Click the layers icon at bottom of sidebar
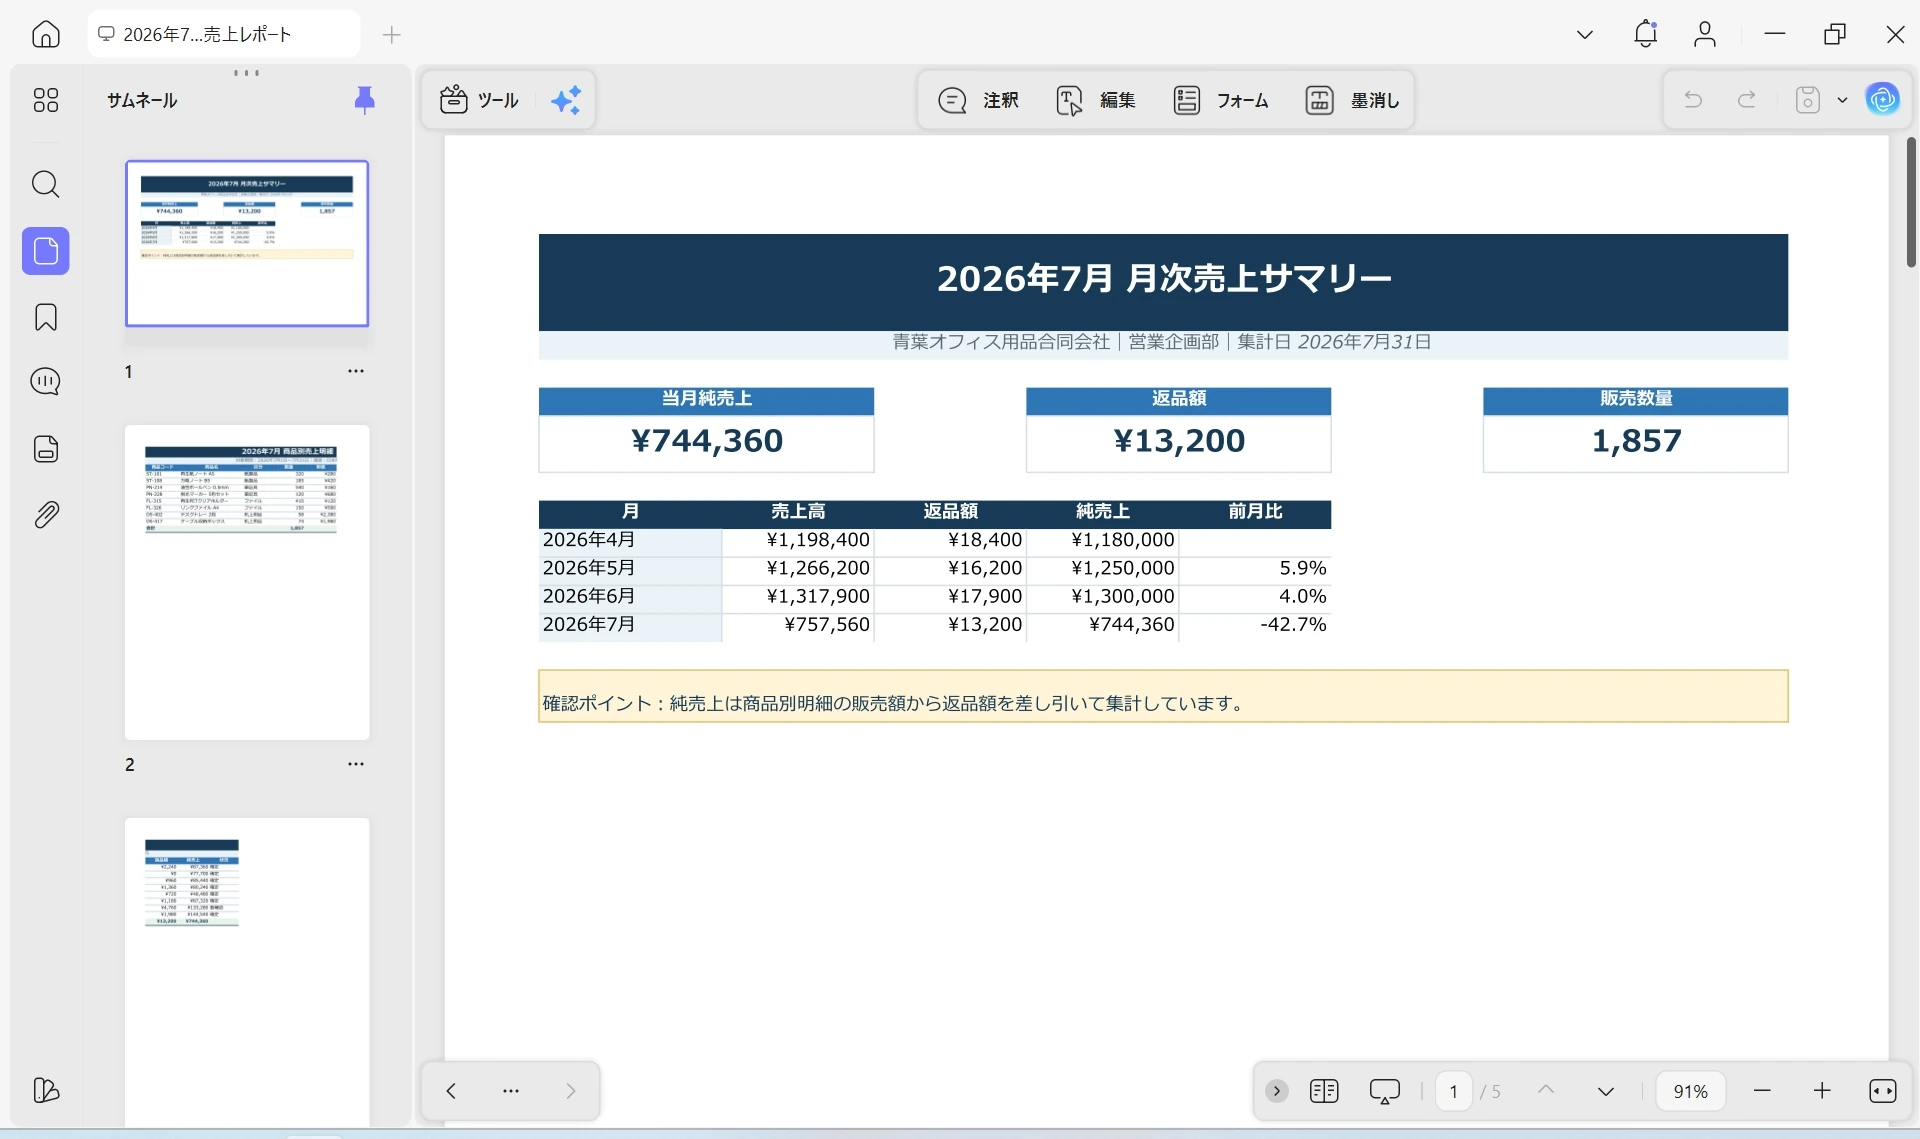 (x=46, y=1090)
